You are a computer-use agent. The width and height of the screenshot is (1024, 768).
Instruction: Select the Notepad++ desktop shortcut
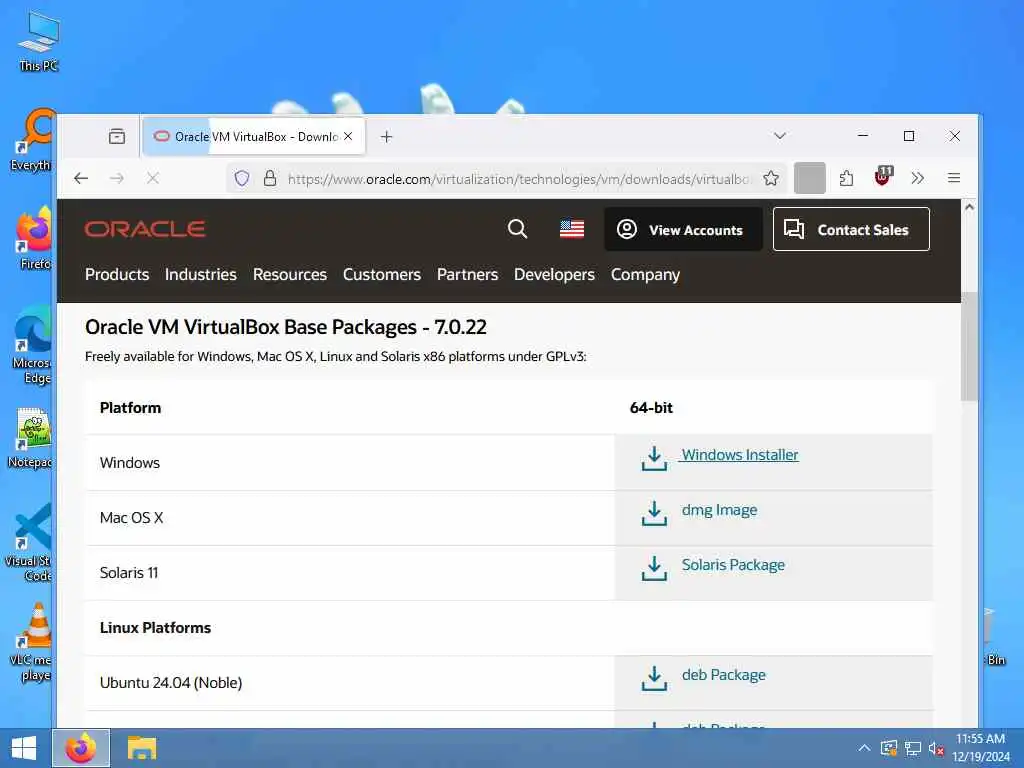click(x=29, y=438)
